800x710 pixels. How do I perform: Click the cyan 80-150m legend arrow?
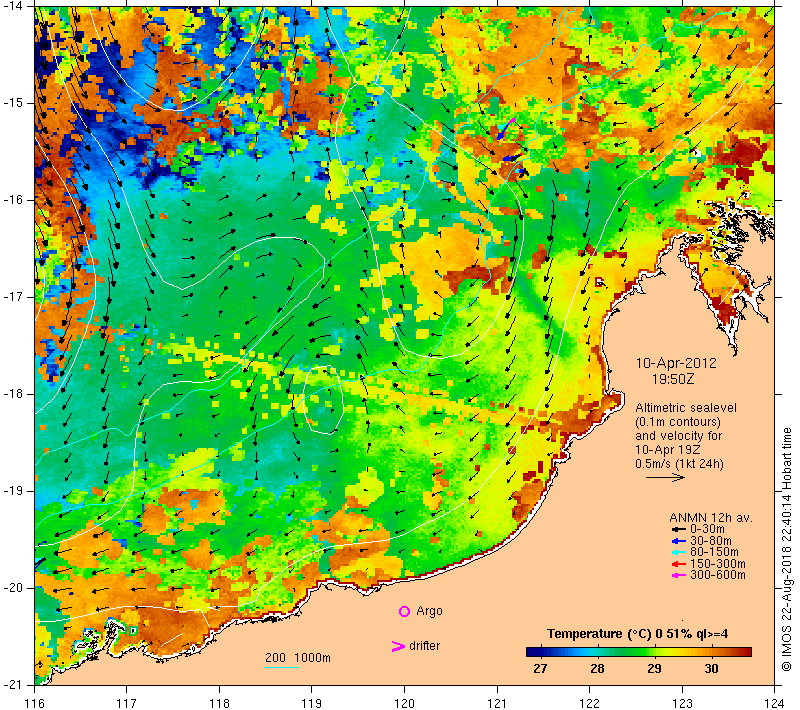tap(678, 552)
